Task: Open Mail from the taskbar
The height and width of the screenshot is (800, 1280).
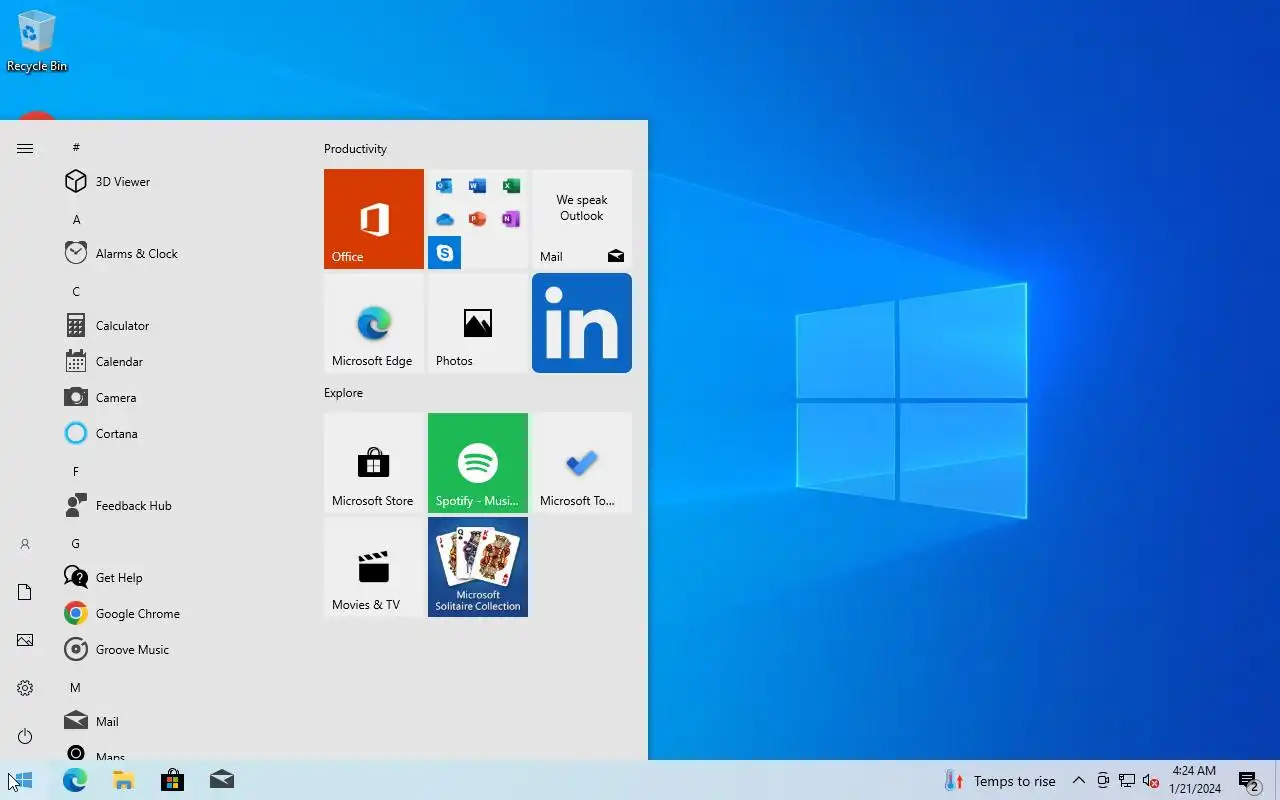Action: pyautogui.click(x=221, y=780)
